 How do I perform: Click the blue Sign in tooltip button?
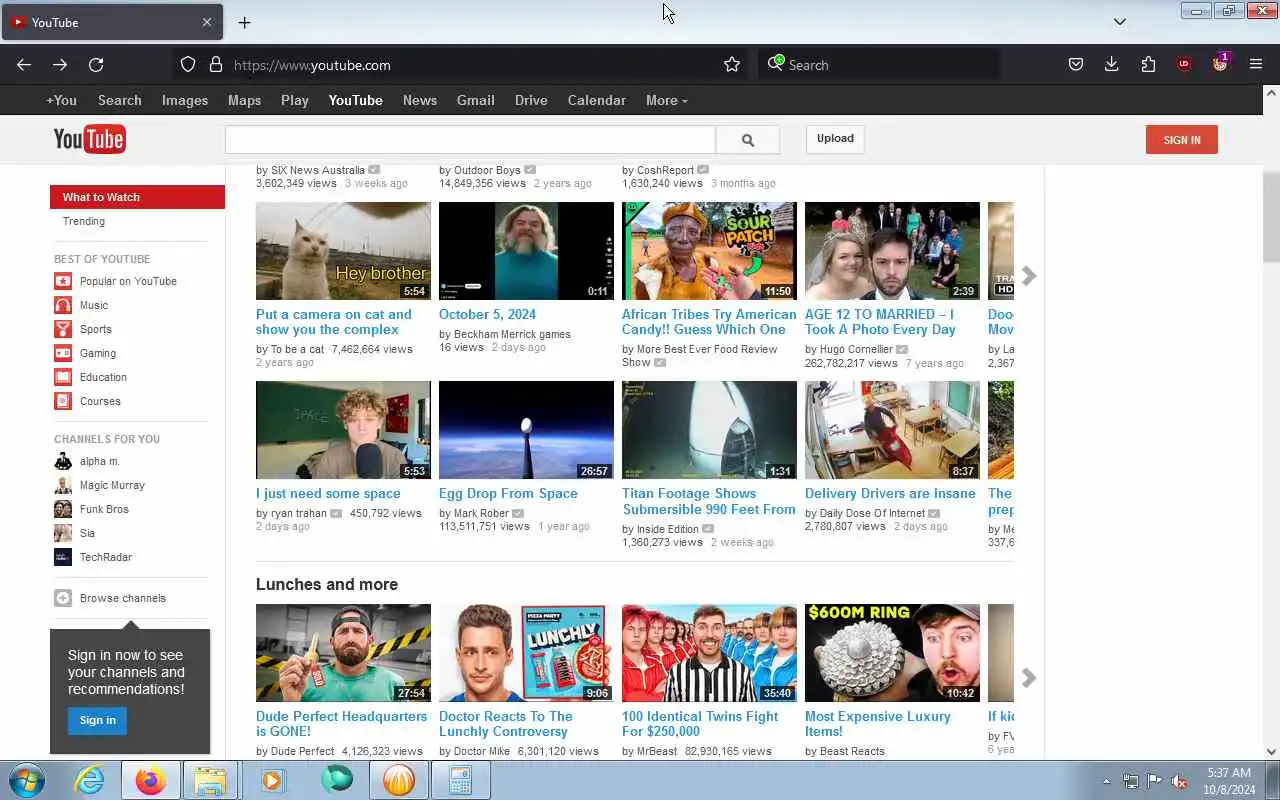(98, 720)
